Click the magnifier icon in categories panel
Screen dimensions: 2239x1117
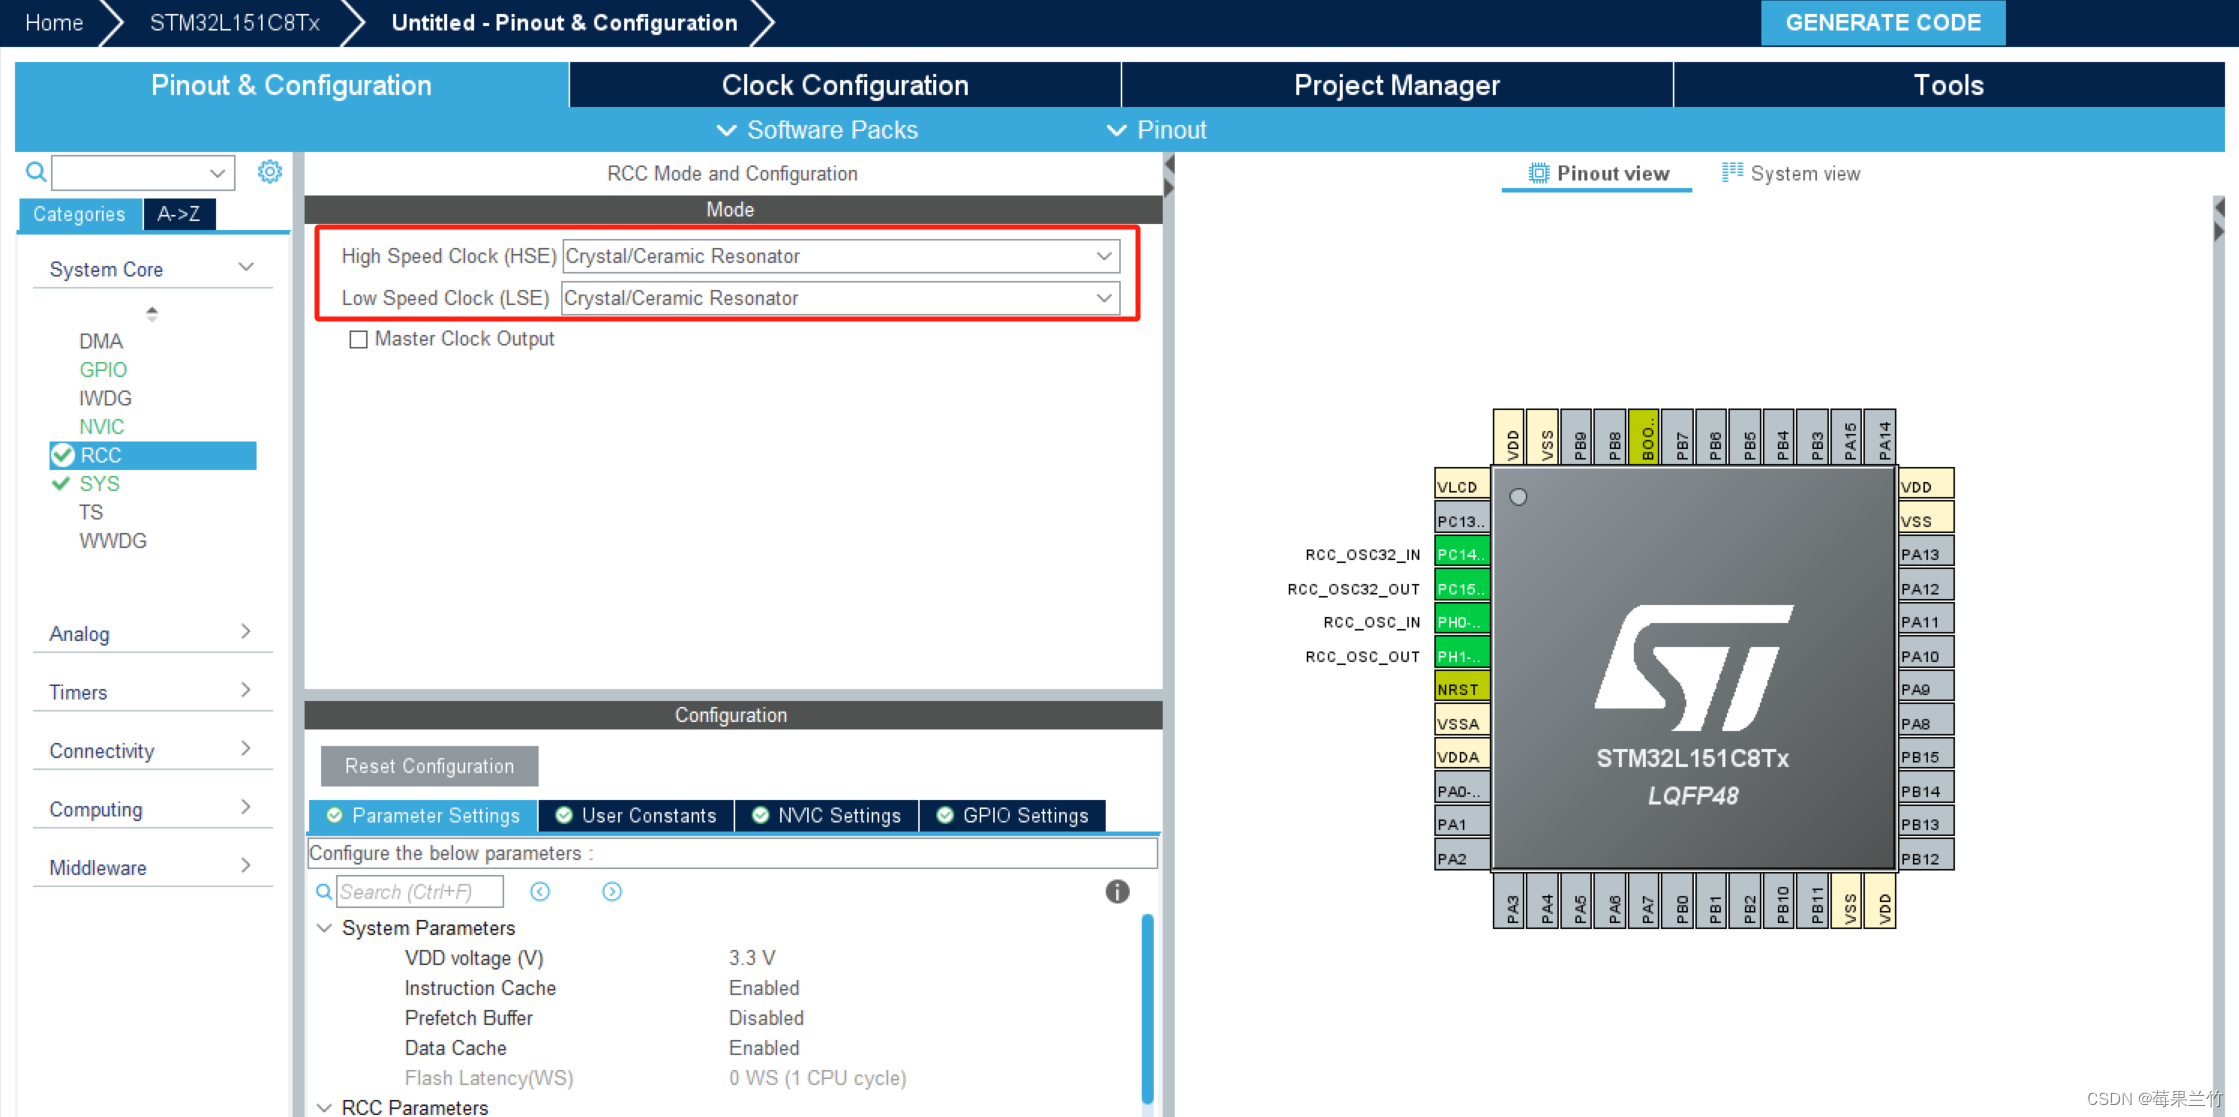click(x=36, y=172)
